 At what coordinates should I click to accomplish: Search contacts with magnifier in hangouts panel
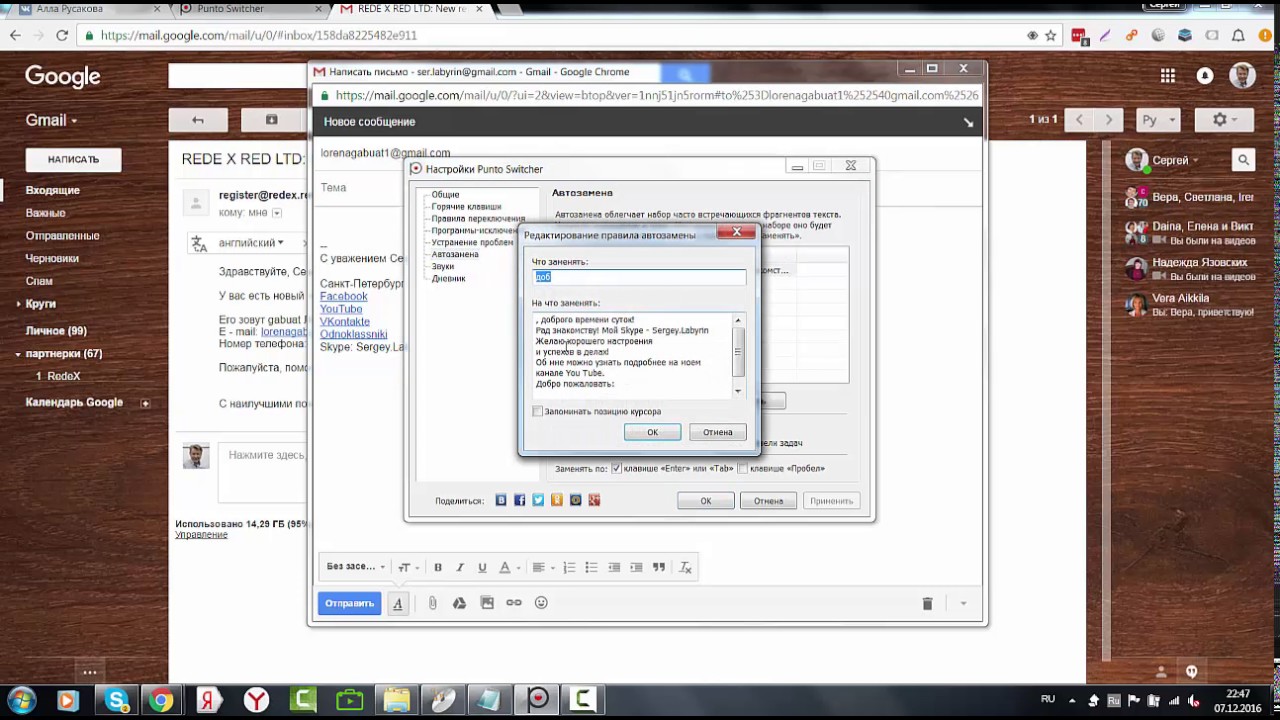(1243, 160)
